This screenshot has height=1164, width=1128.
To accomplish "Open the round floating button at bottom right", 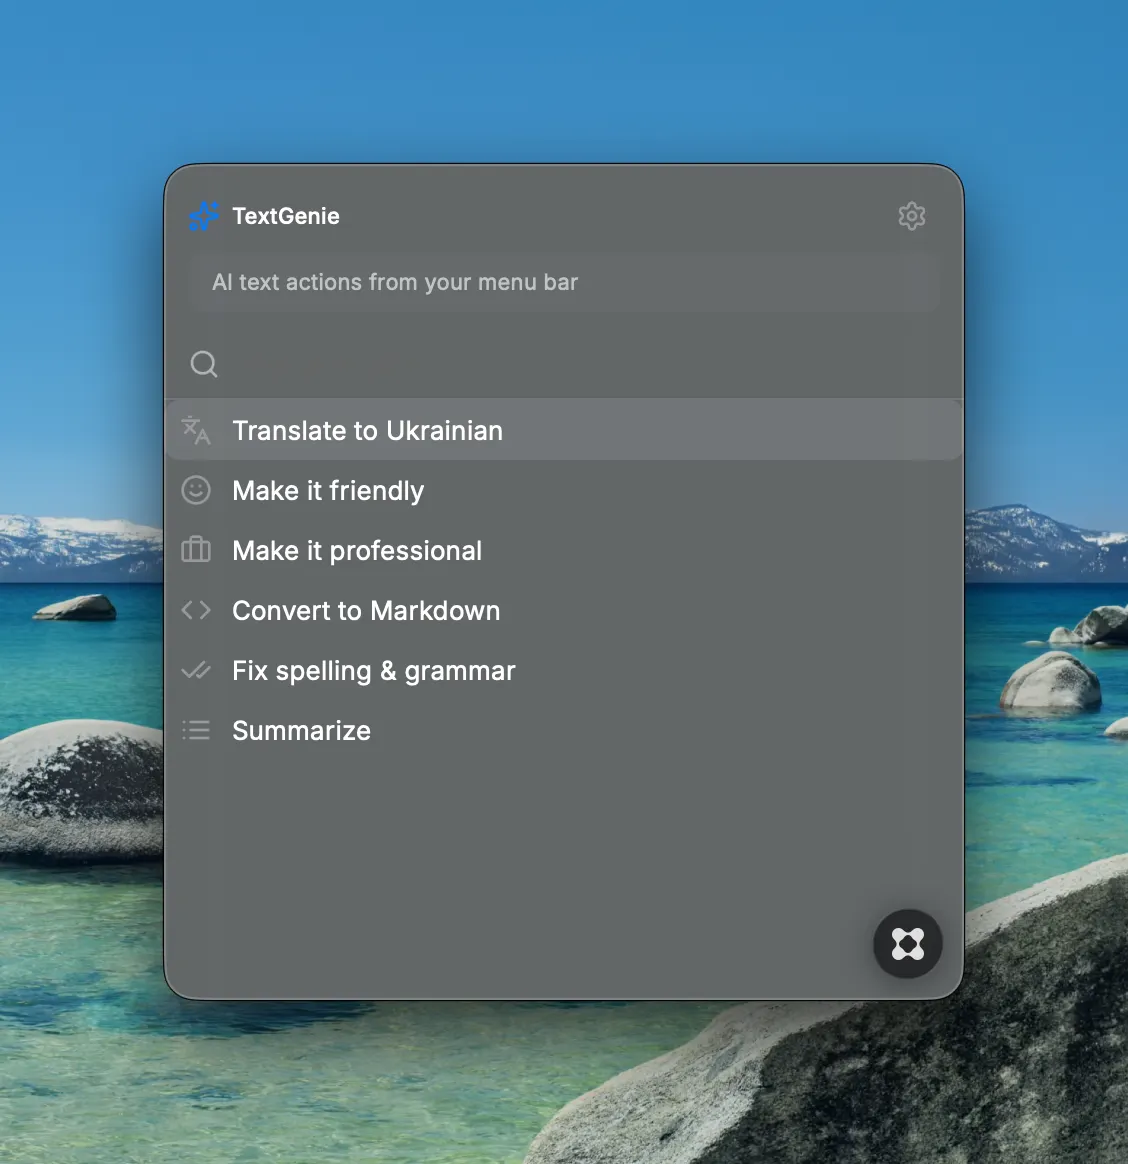I will 908,944.
